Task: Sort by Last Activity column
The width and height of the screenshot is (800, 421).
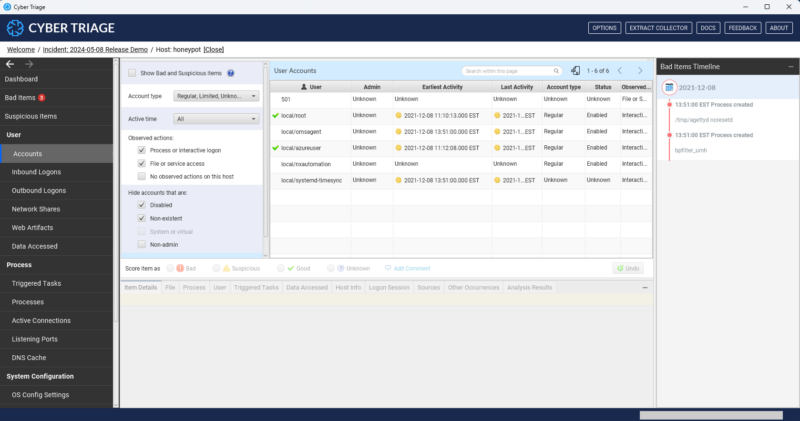Action: click(x=517, y=87)
